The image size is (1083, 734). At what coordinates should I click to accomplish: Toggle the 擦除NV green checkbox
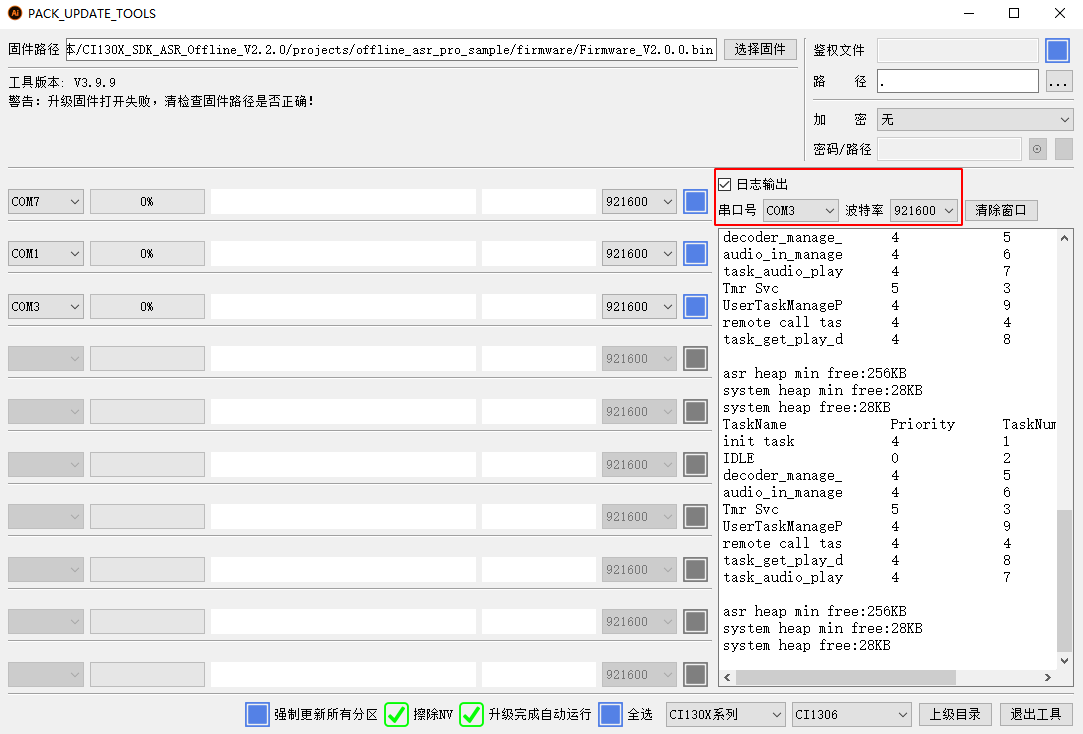397,714
